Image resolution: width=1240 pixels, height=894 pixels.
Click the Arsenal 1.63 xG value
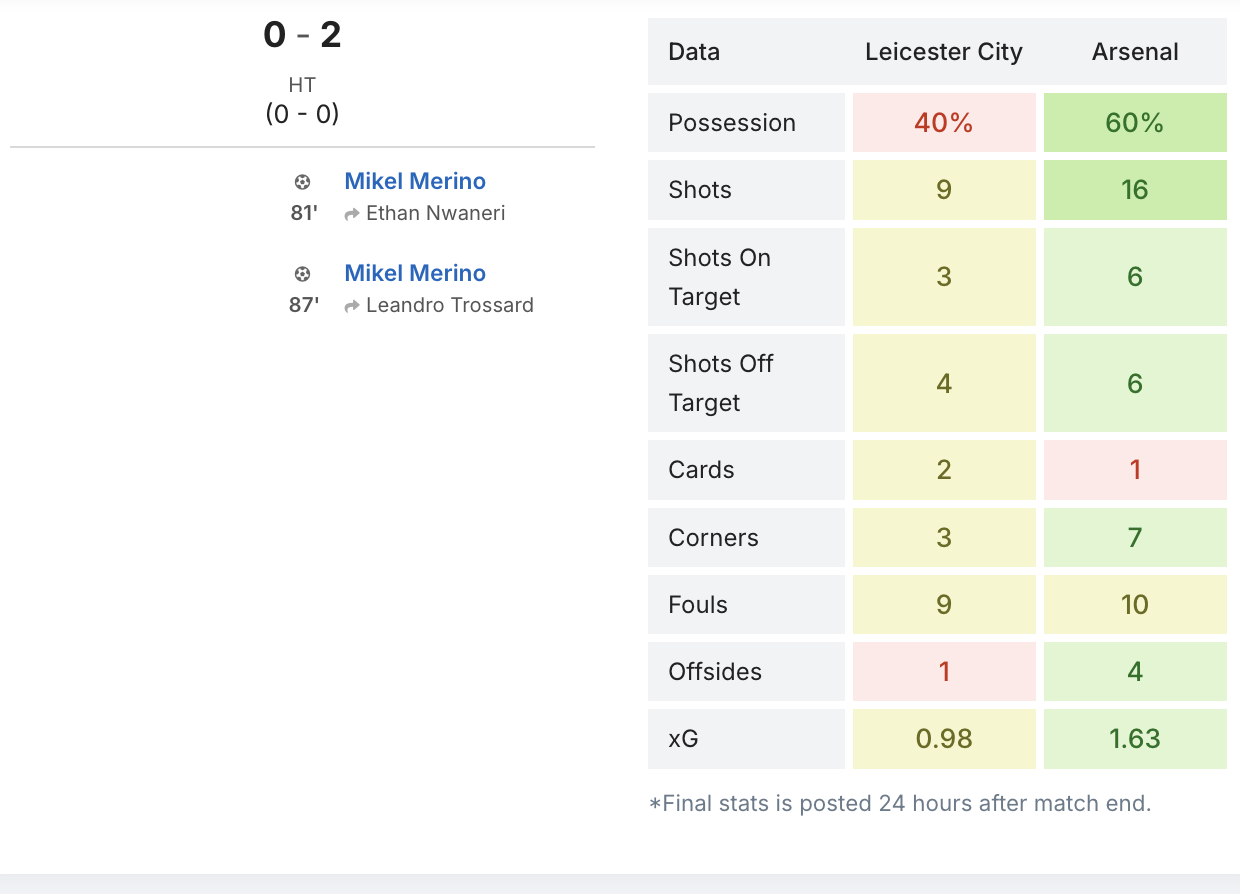[x=1135, y=739]
